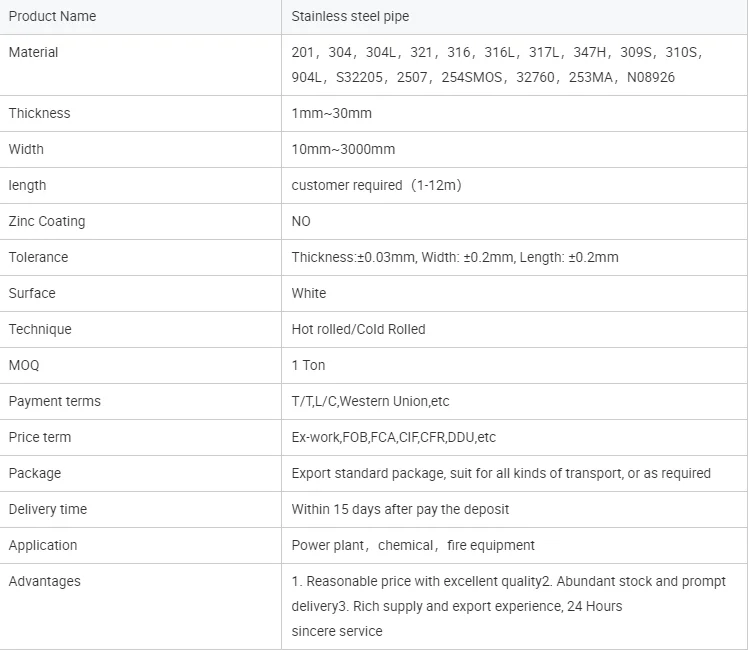Click the tolerance value with ±0.03mm thickness
The width and height of the screenshot is (748, 650).
click(x=455, y=257)
